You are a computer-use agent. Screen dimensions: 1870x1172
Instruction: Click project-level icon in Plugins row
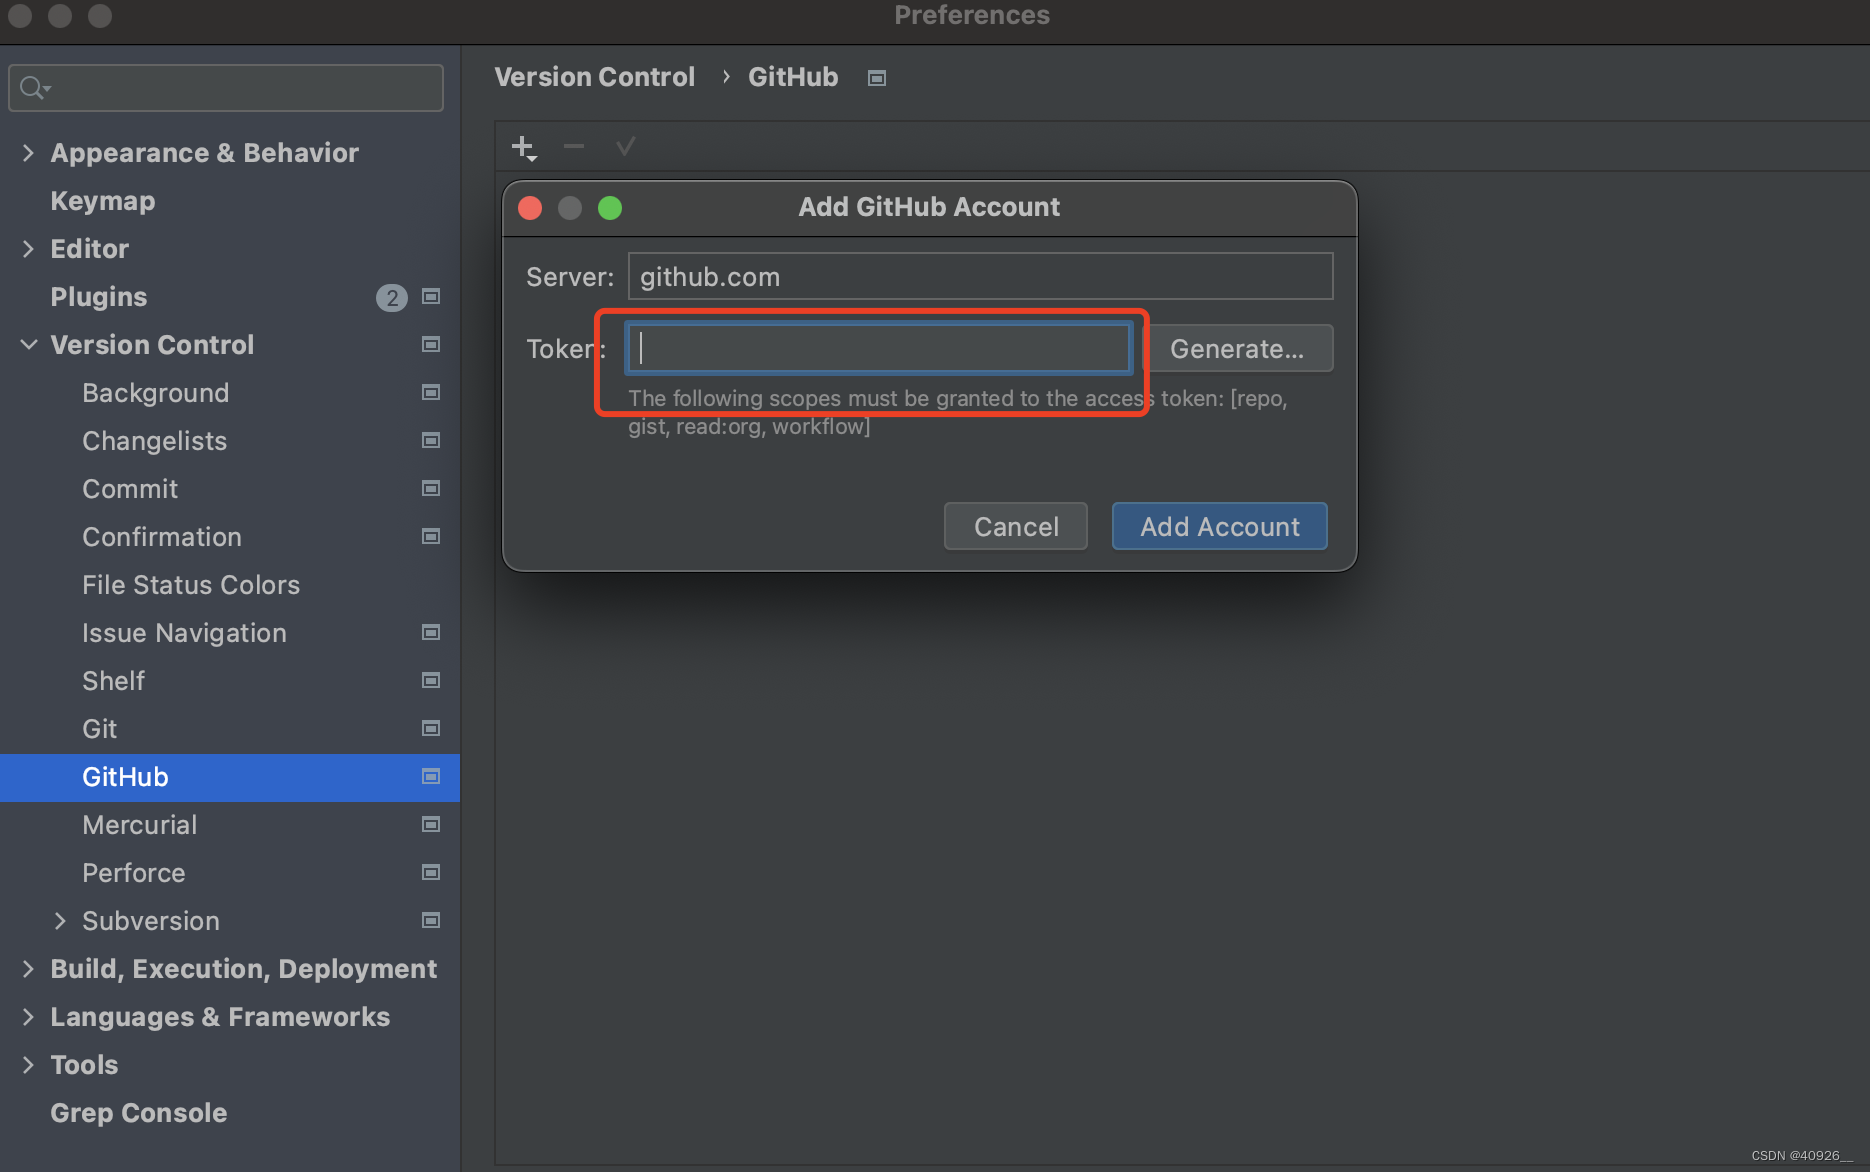(431, 296)
